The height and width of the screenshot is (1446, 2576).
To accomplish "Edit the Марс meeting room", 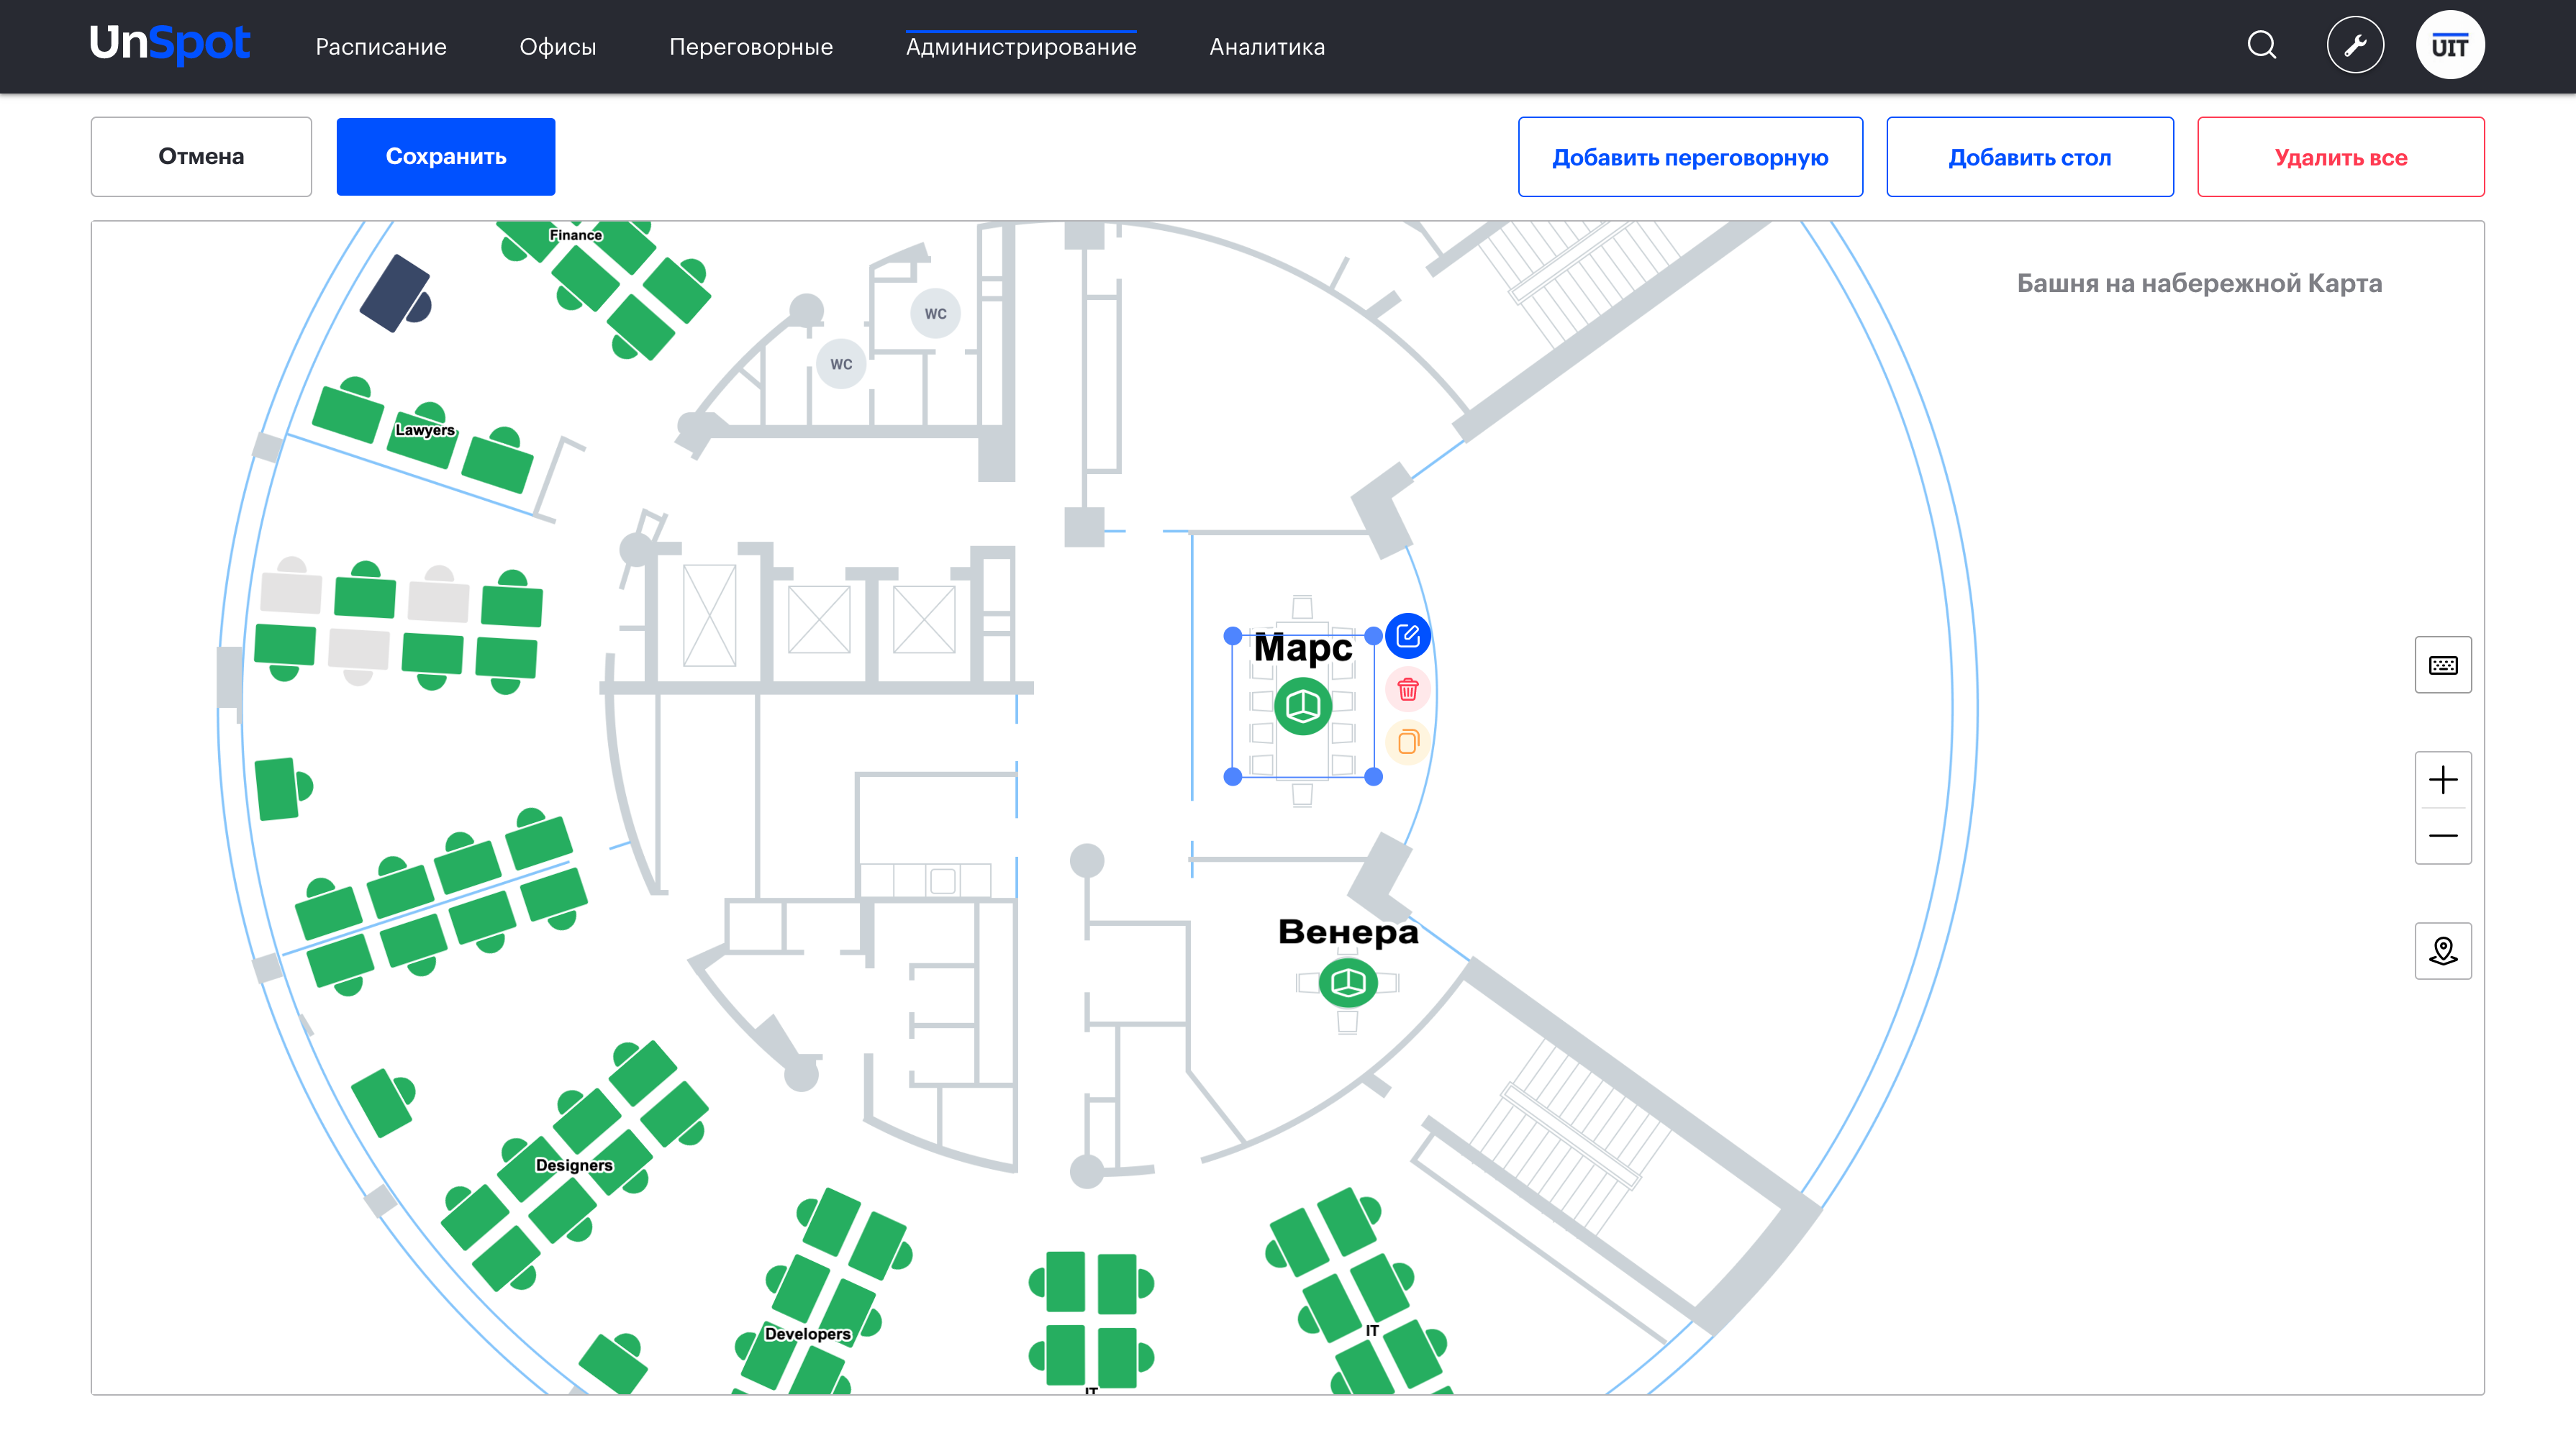I will 1408,636.
